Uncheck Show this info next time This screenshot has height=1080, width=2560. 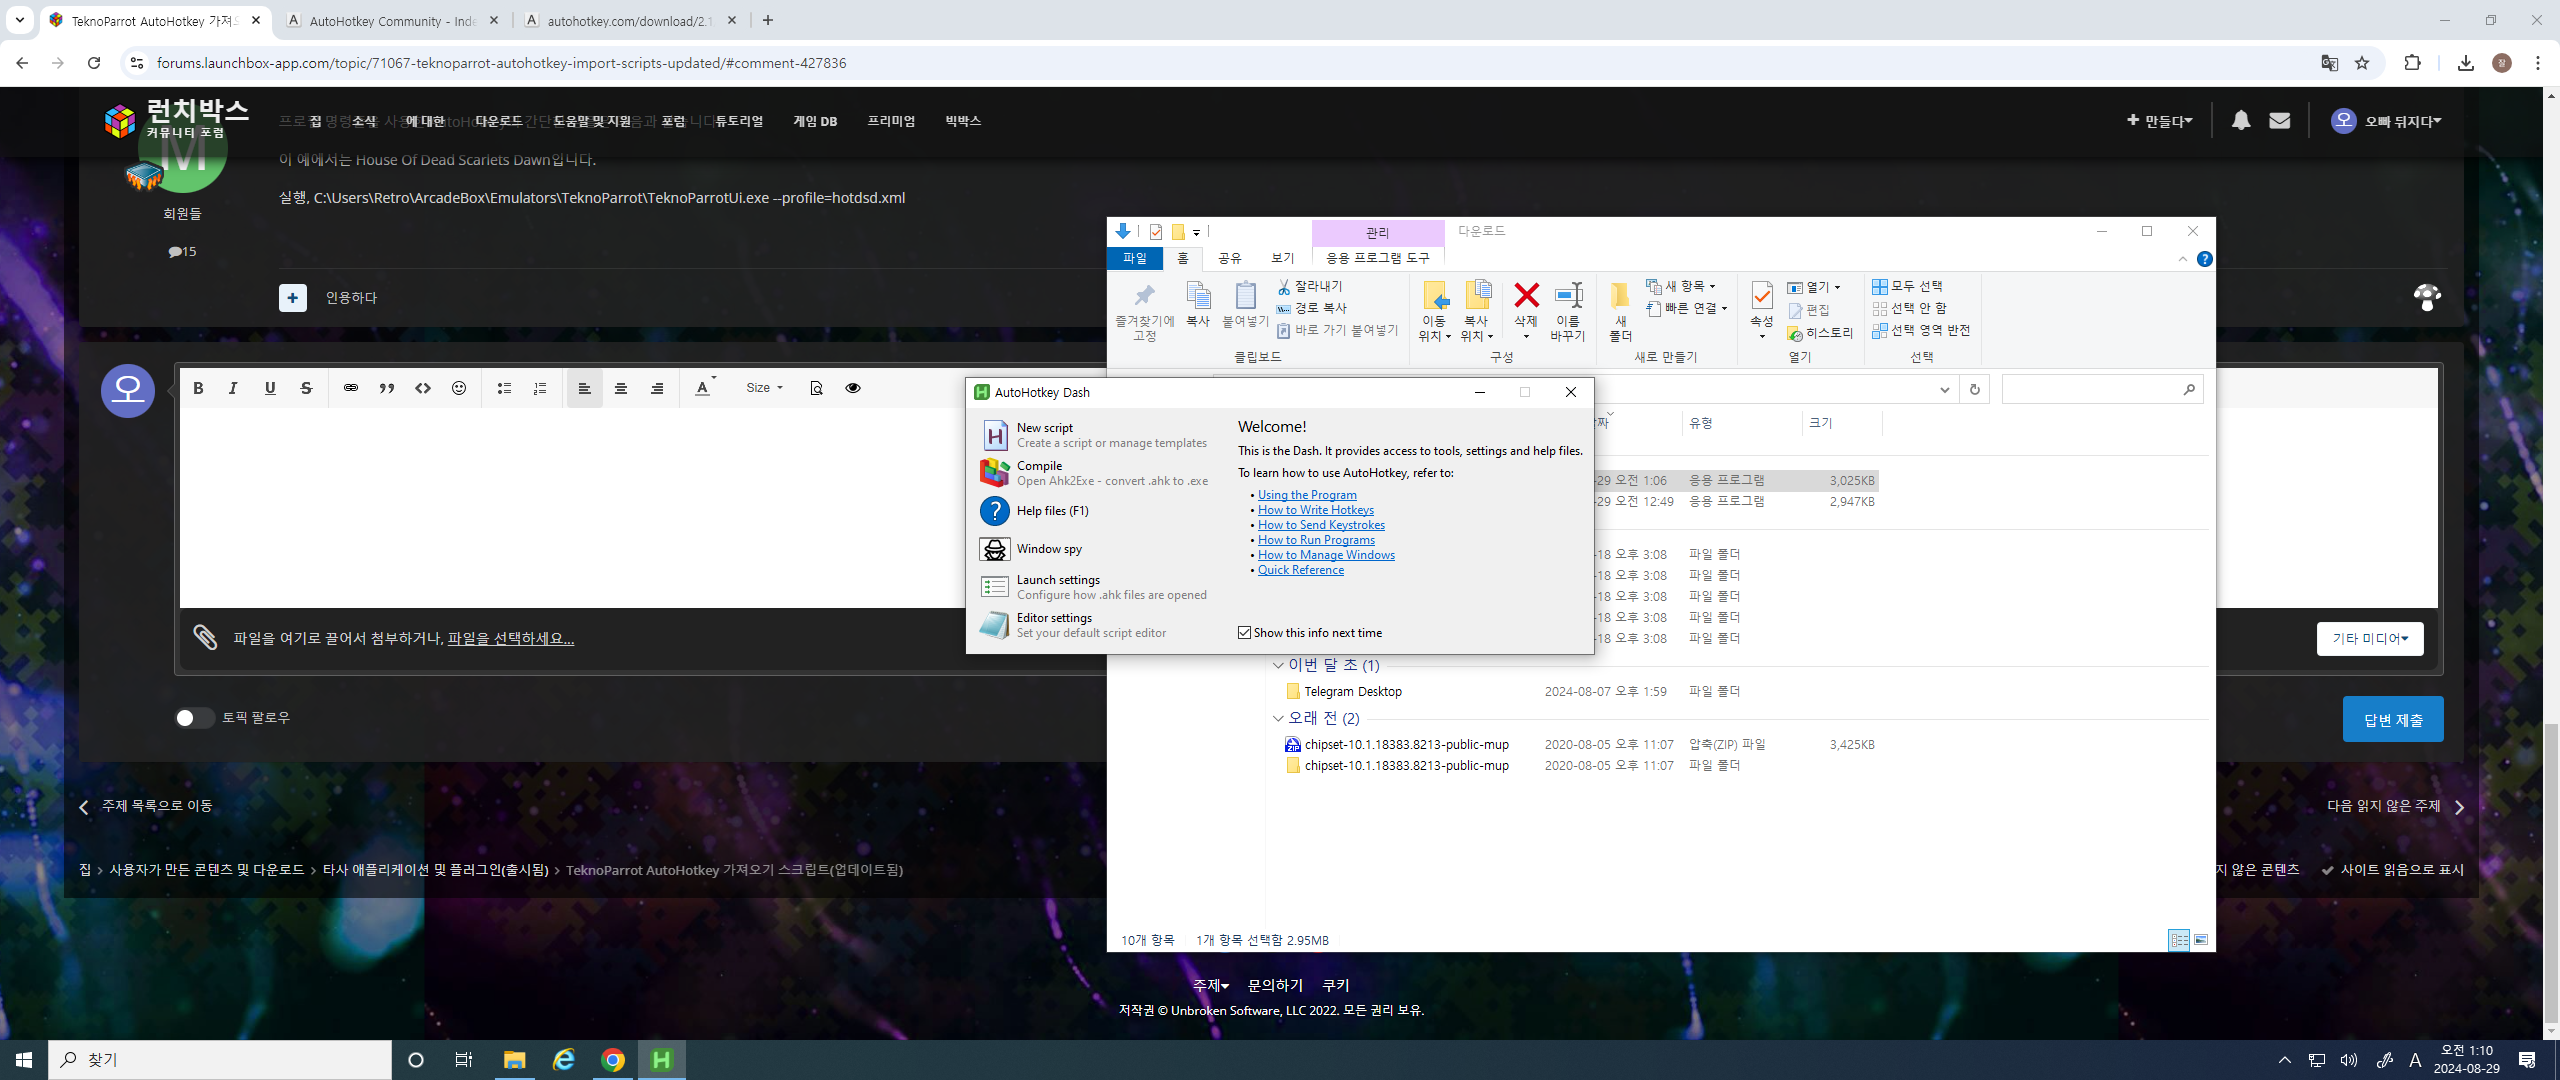click(1245, 633)
